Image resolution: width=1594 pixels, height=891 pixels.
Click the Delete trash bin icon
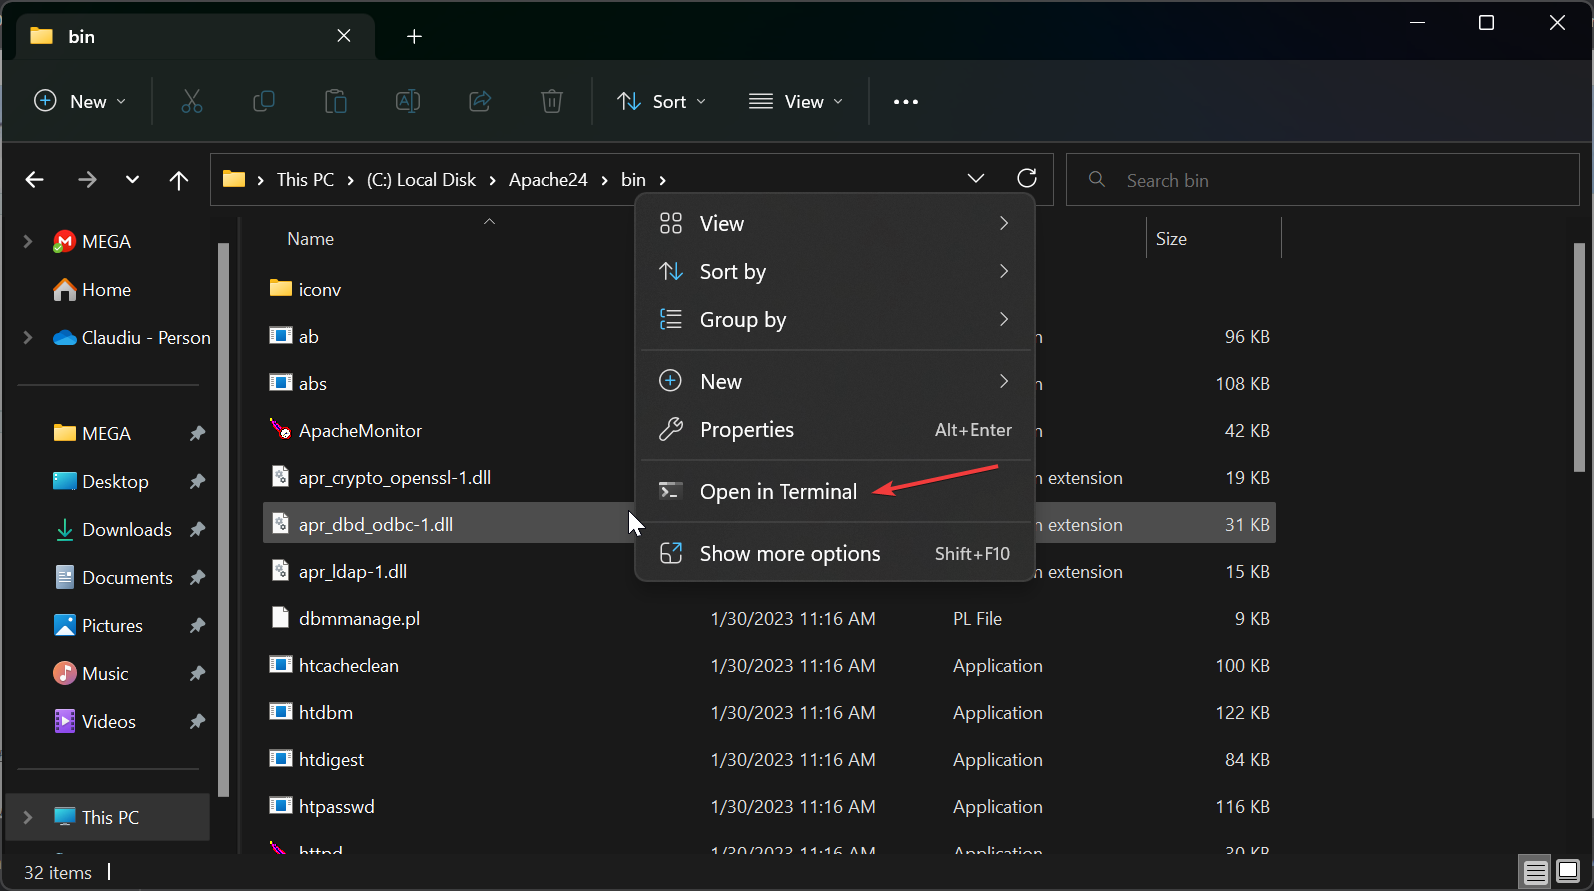point(552,101)
